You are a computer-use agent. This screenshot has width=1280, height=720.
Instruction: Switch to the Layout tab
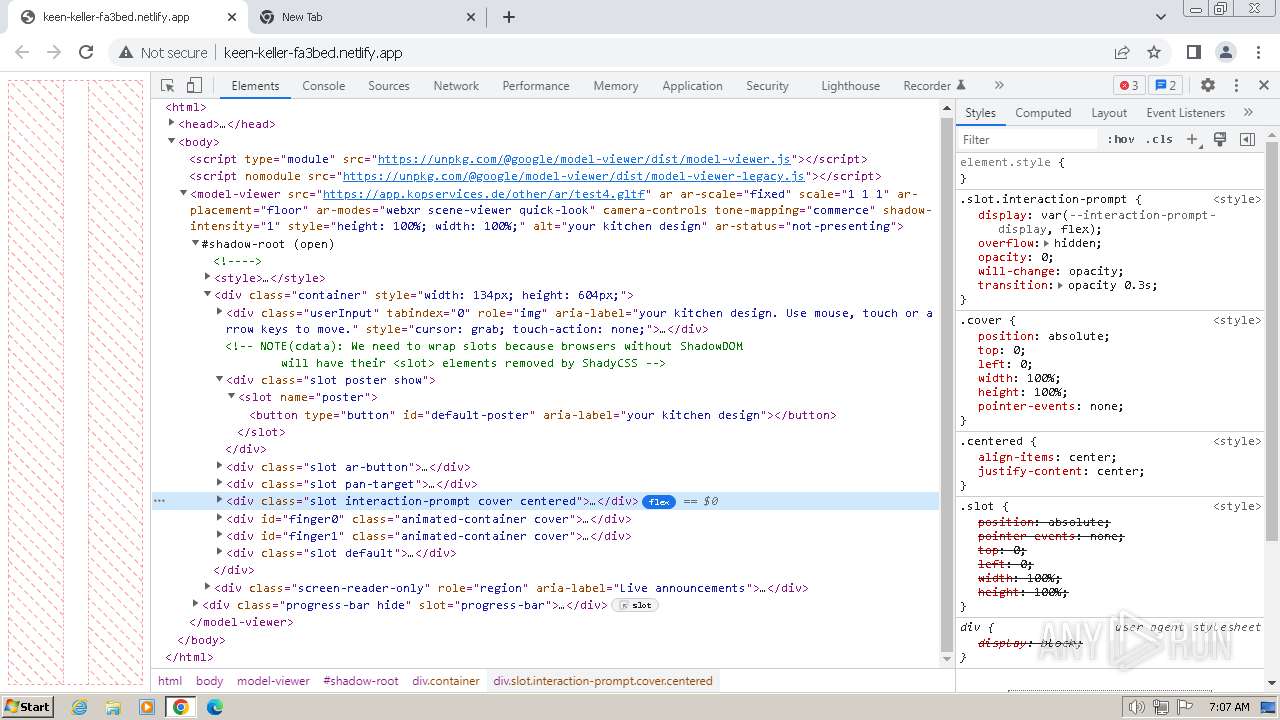click(1109, 112)
